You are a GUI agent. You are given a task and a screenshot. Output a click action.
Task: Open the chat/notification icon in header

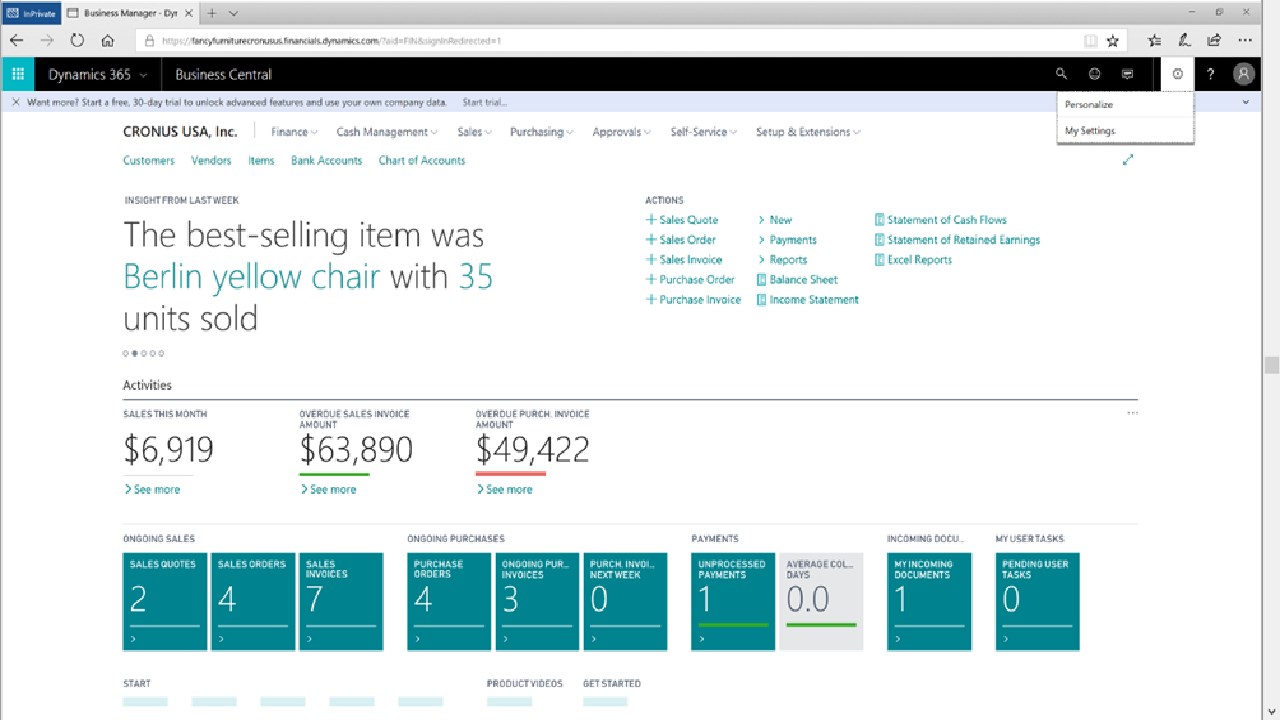1127,74
